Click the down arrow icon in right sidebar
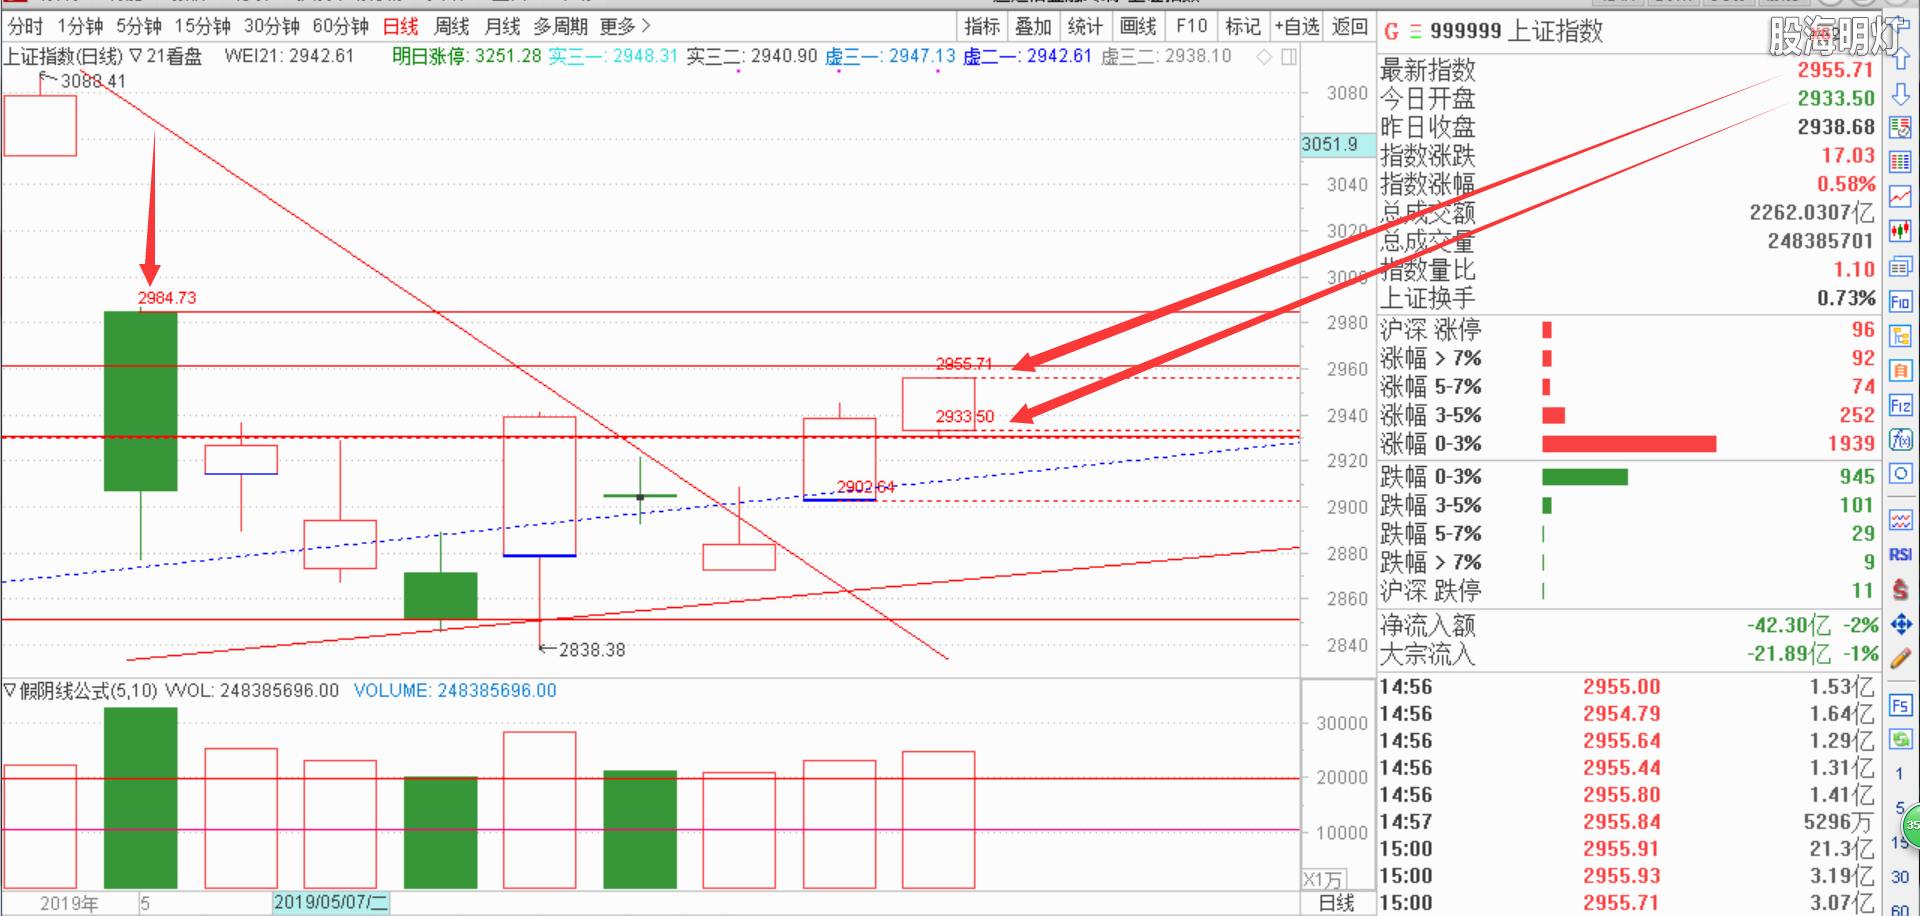The width and height of the screenshot is (1920, 916). click(1900, 95)
